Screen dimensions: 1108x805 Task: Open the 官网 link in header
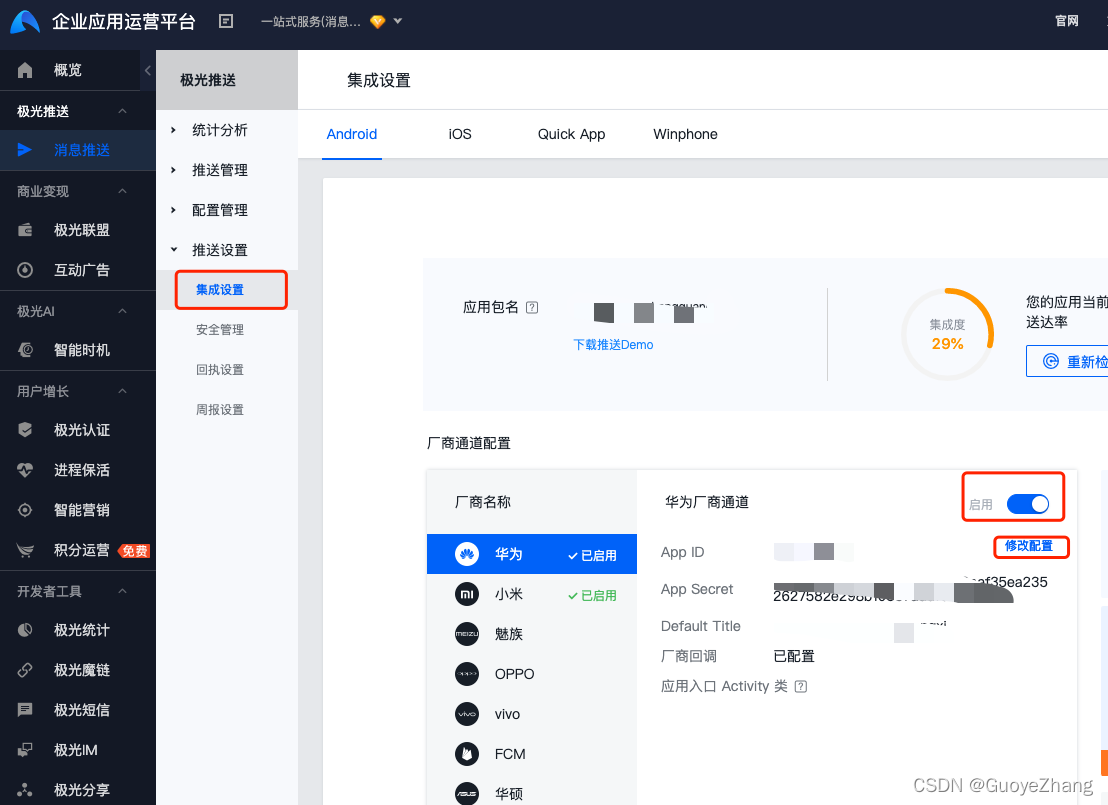pos(1066,21)
